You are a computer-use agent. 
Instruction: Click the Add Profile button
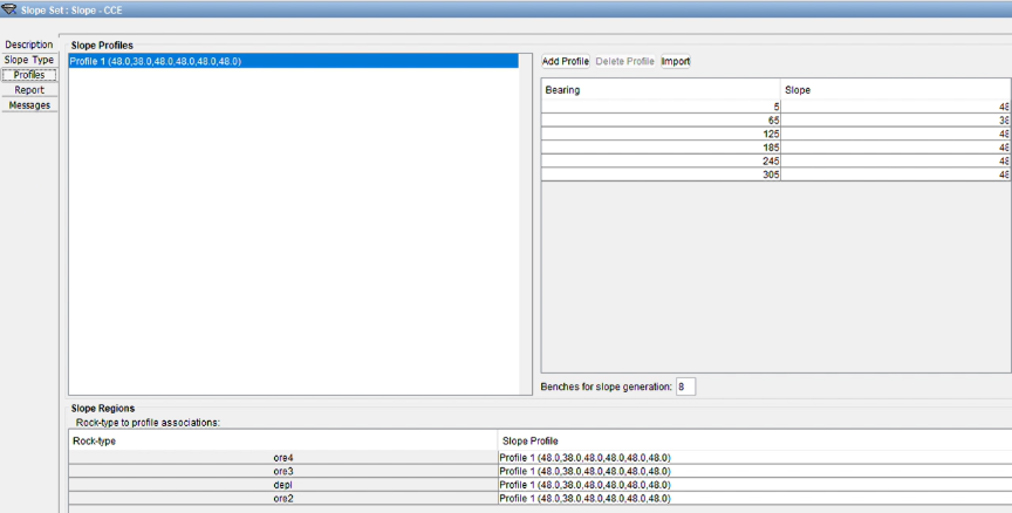click(565, 61)
